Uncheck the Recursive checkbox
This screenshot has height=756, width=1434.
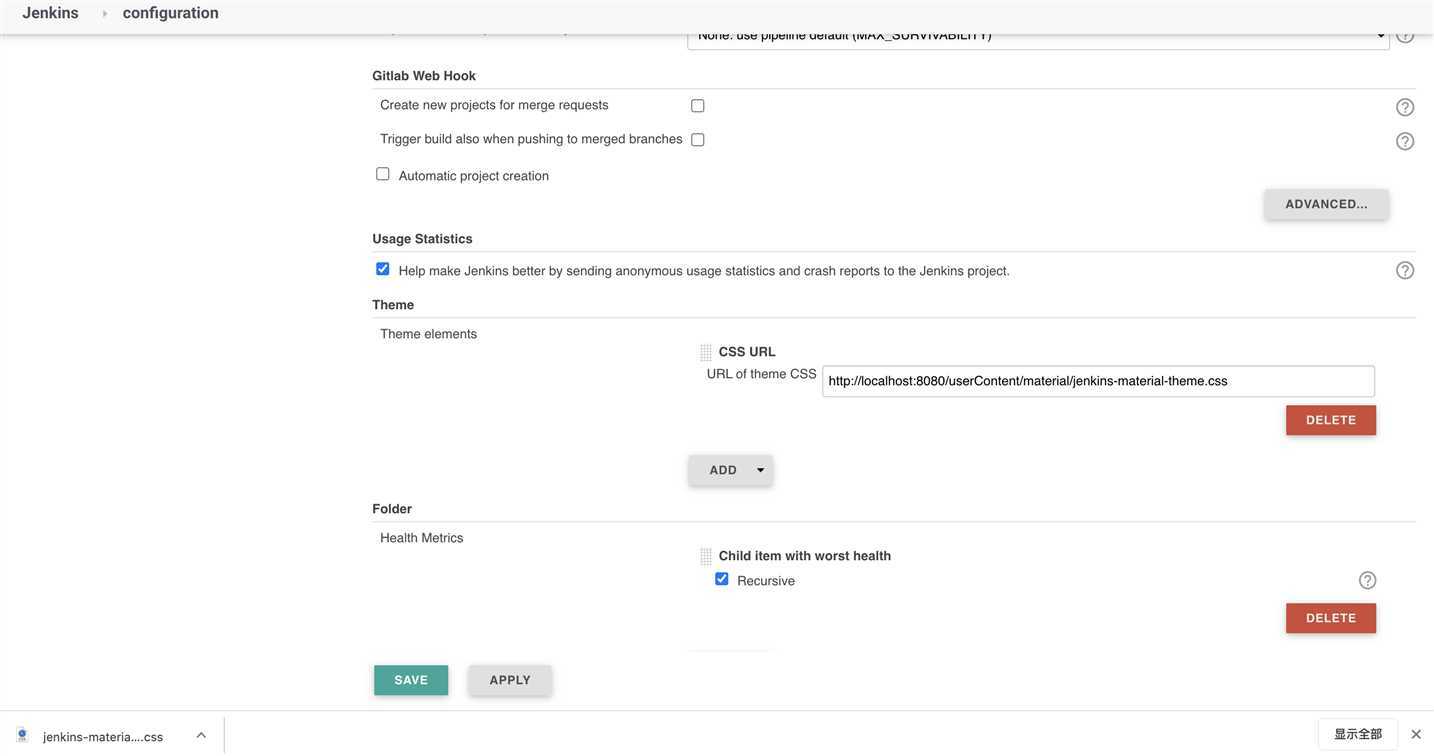coord(722,579)
